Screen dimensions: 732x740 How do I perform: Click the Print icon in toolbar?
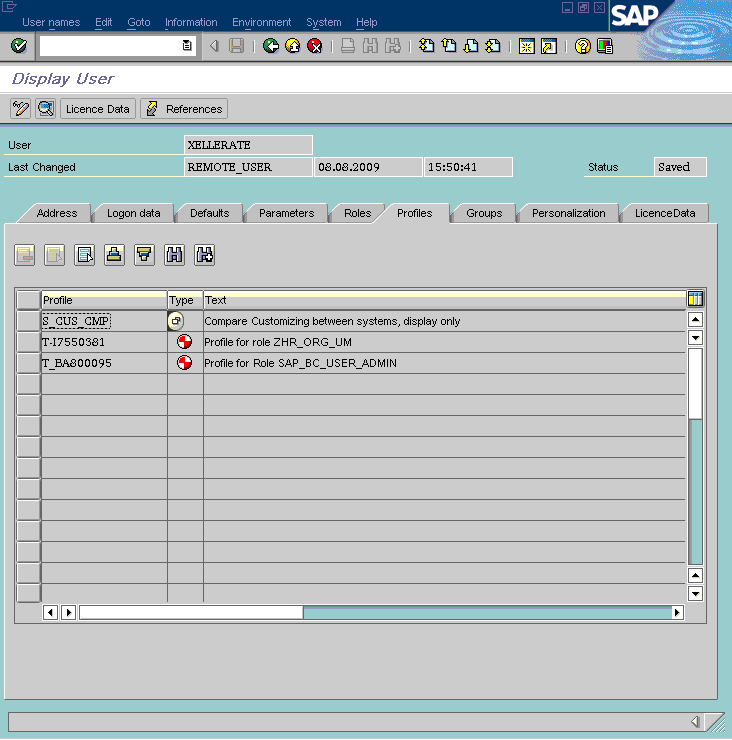click(348, 46)
